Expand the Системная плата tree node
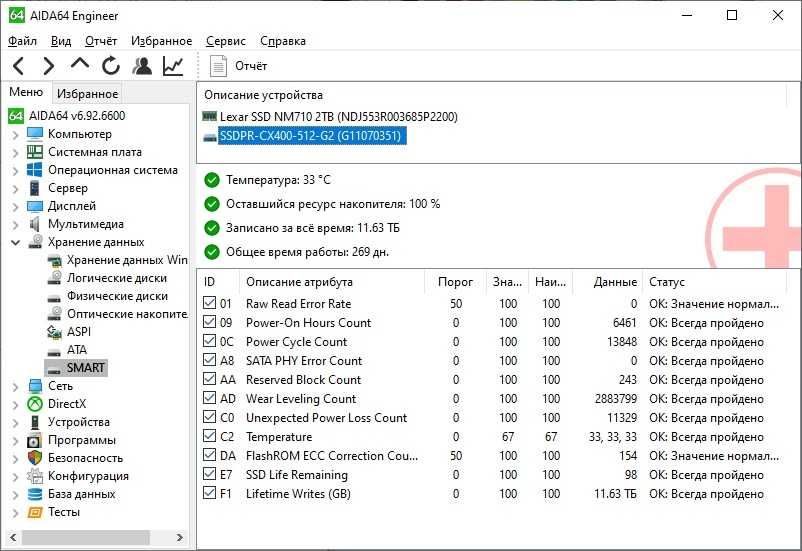 (x=15, y=153)
